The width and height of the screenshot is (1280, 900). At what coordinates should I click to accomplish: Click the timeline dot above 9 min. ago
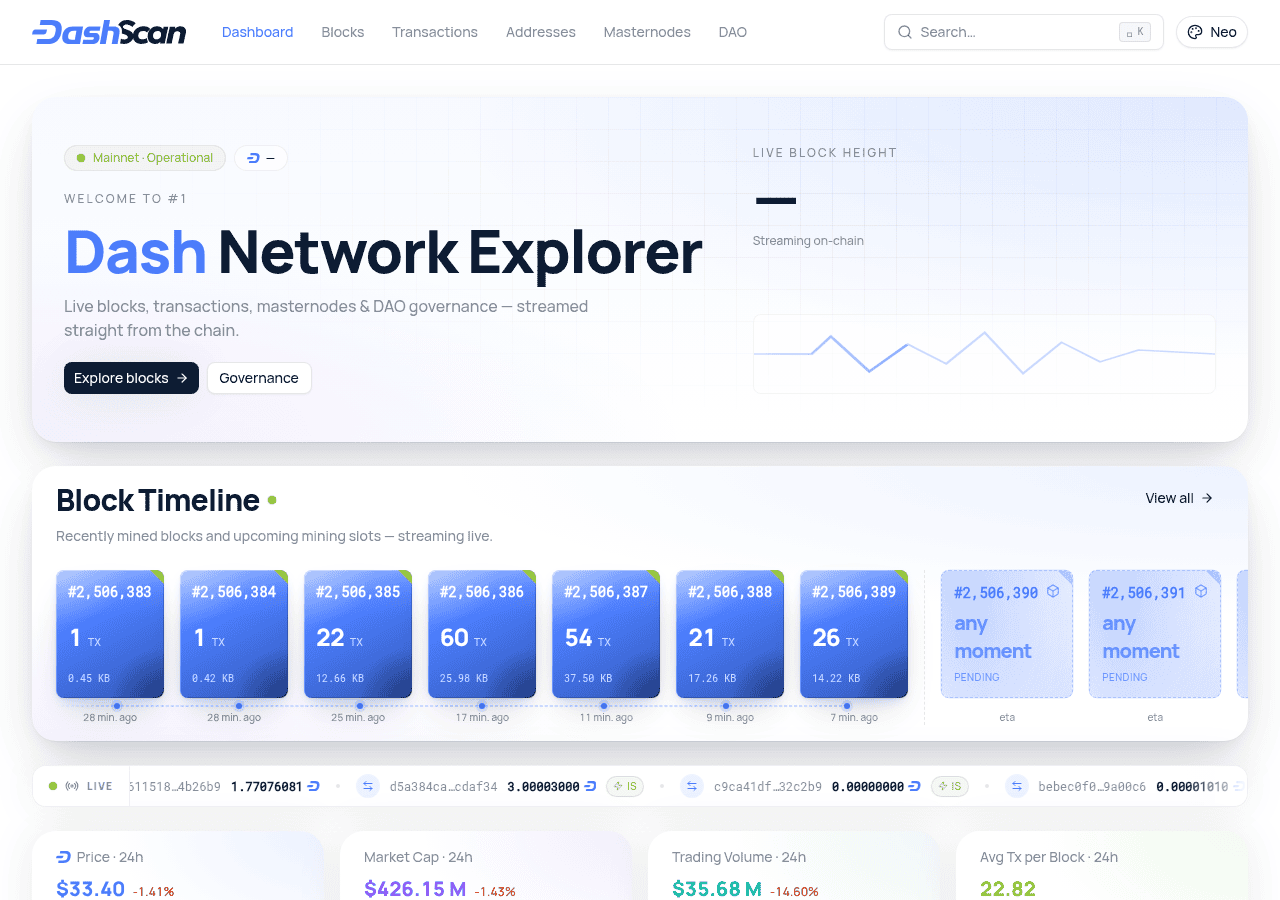[726, 706]
